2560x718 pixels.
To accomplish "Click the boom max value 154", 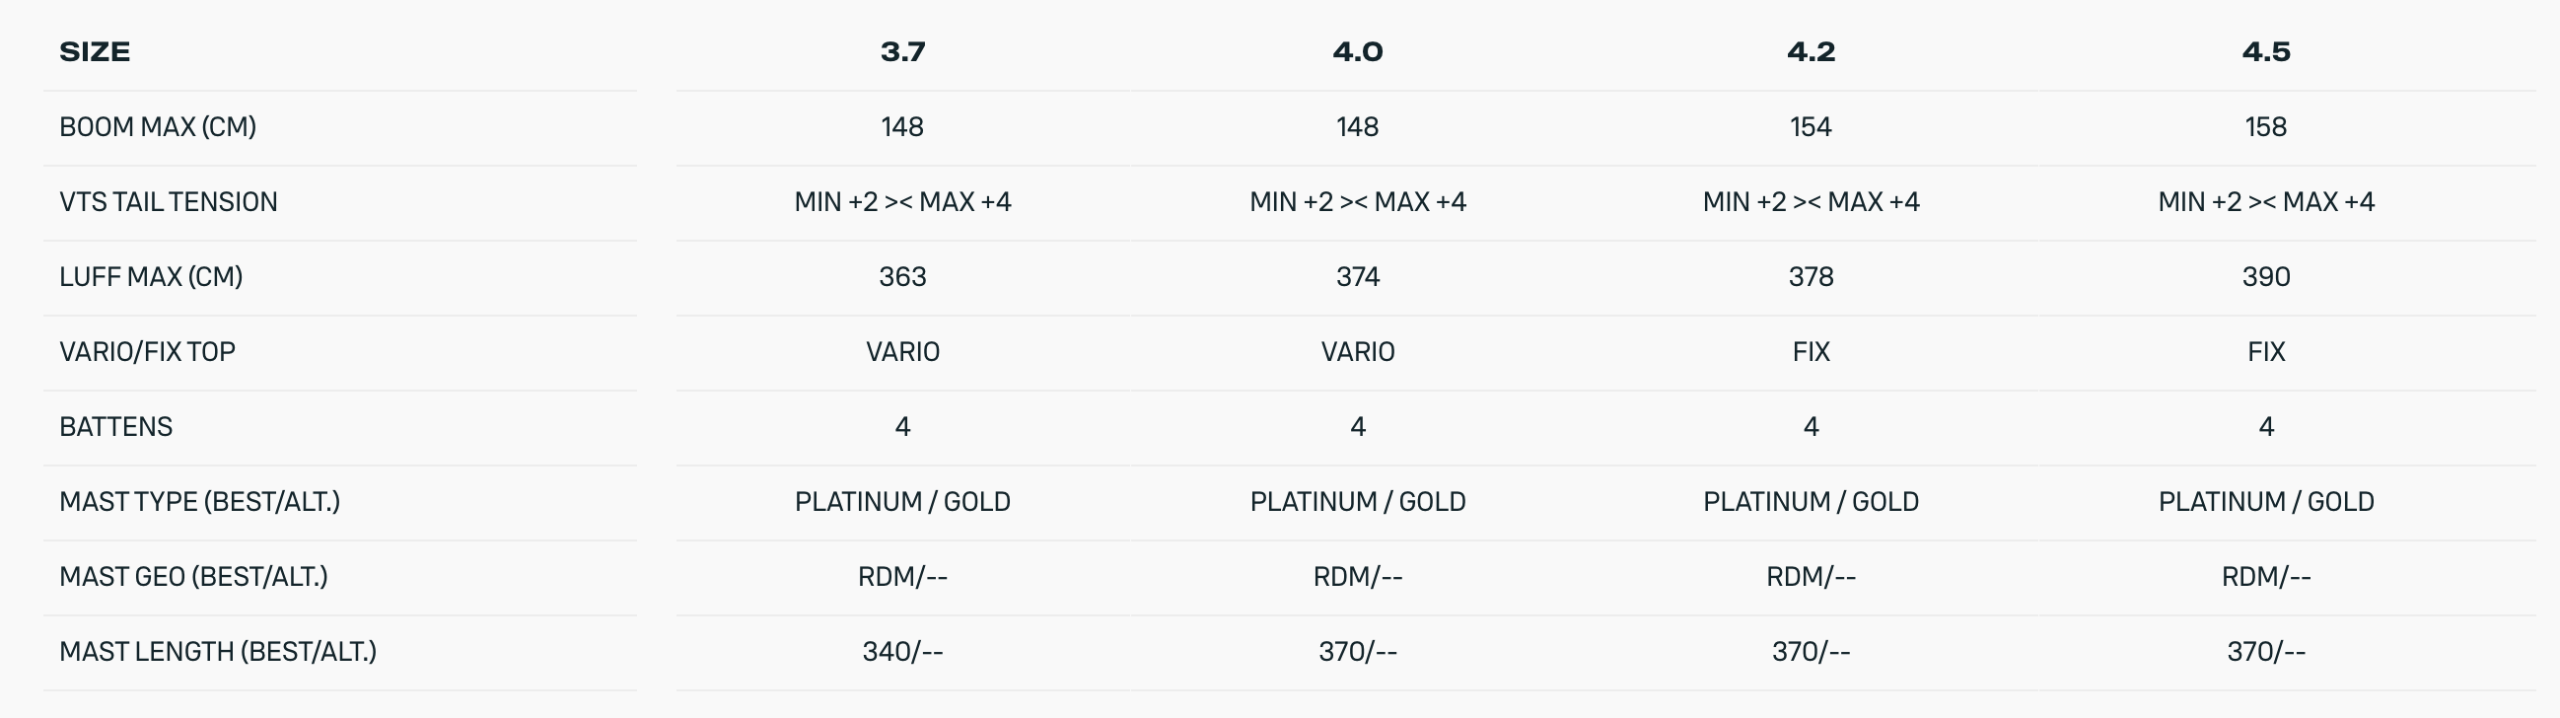I will click(1811, 127).
